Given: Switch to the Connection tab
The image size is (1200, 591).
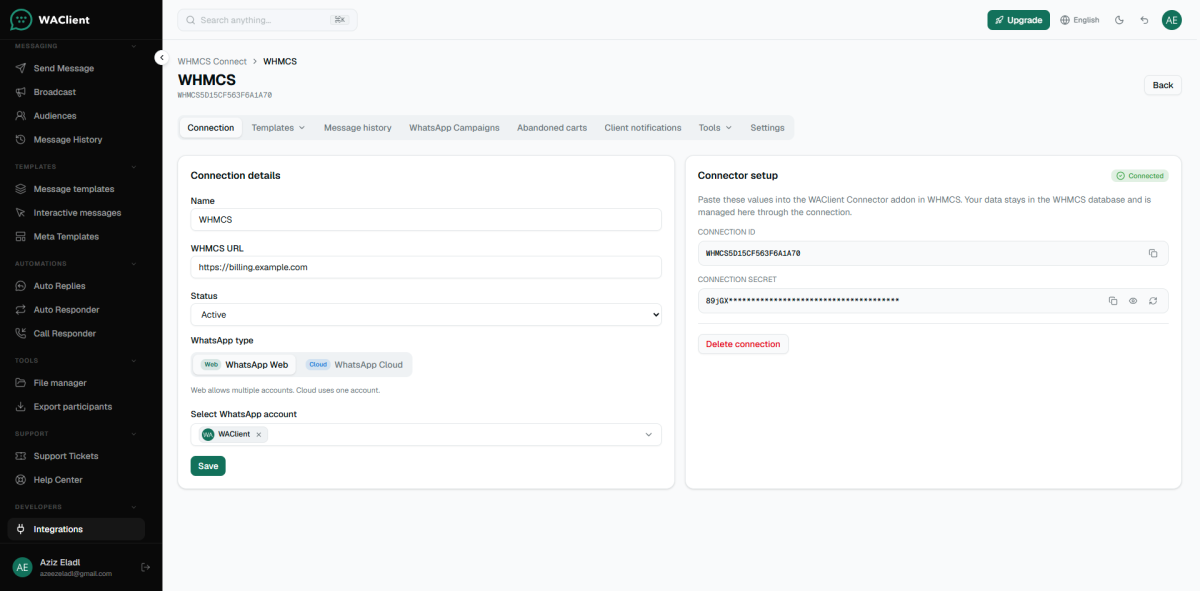Looking at the screenshot, I should [x=211, y=128].
